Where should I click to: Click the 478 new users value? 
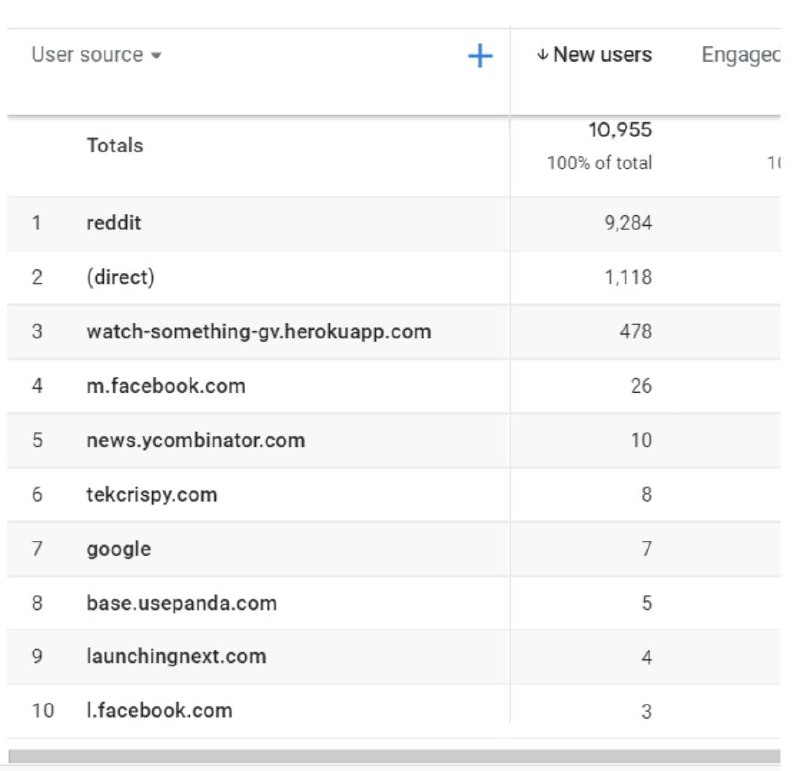(x=636, y=332)
